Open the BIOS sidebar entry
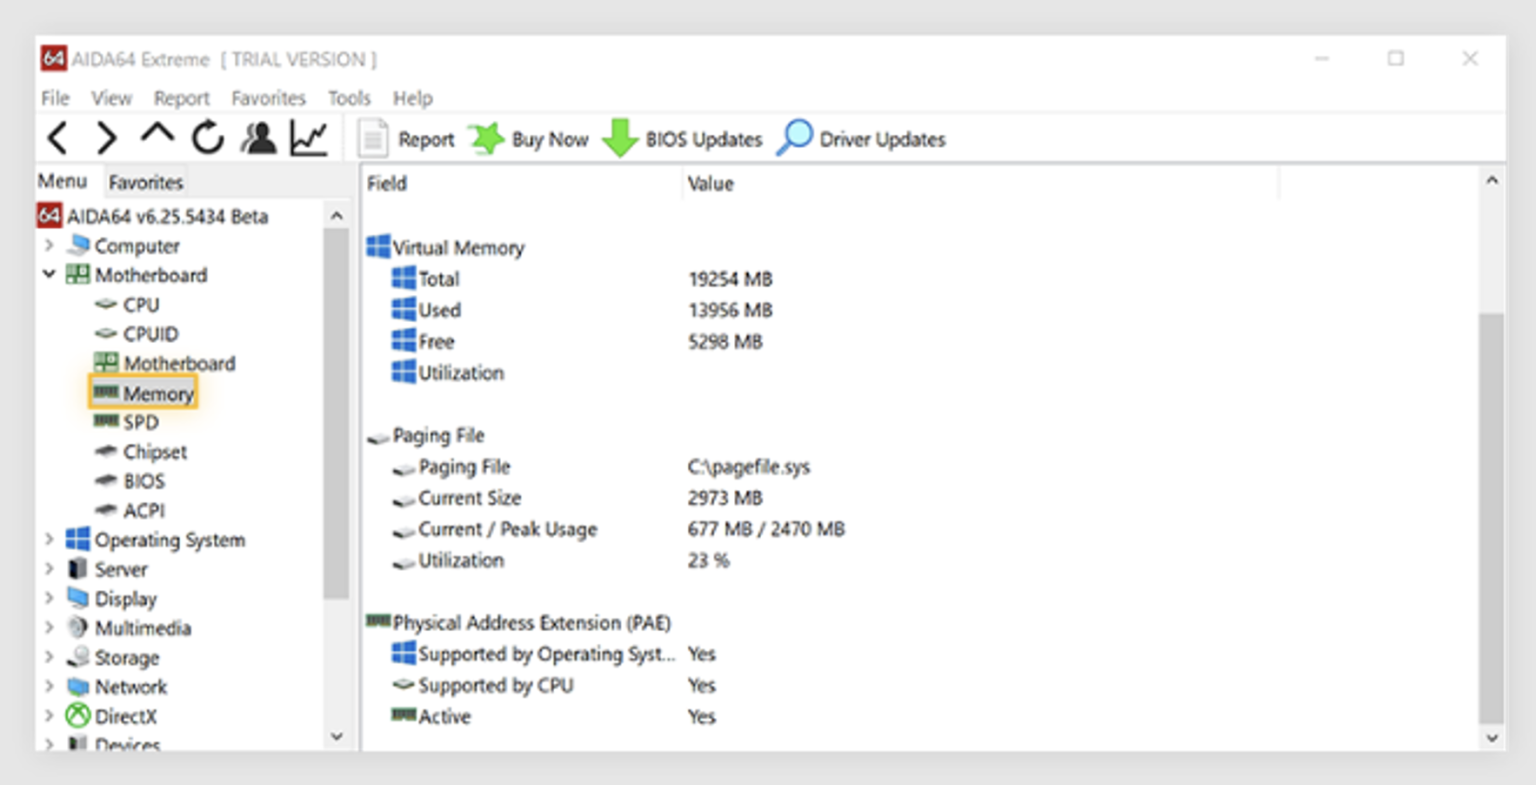Screen dimensions: 1536x785 [147, 481]
